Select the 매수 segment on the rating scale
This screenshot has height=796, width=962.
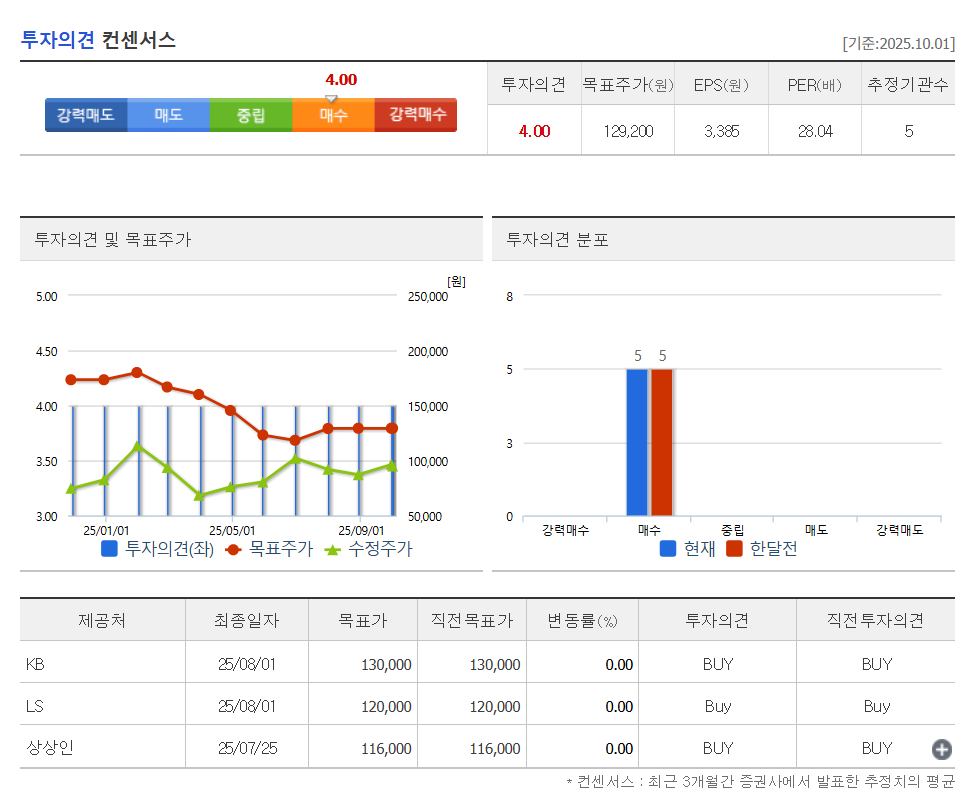[x=332, y=115]
